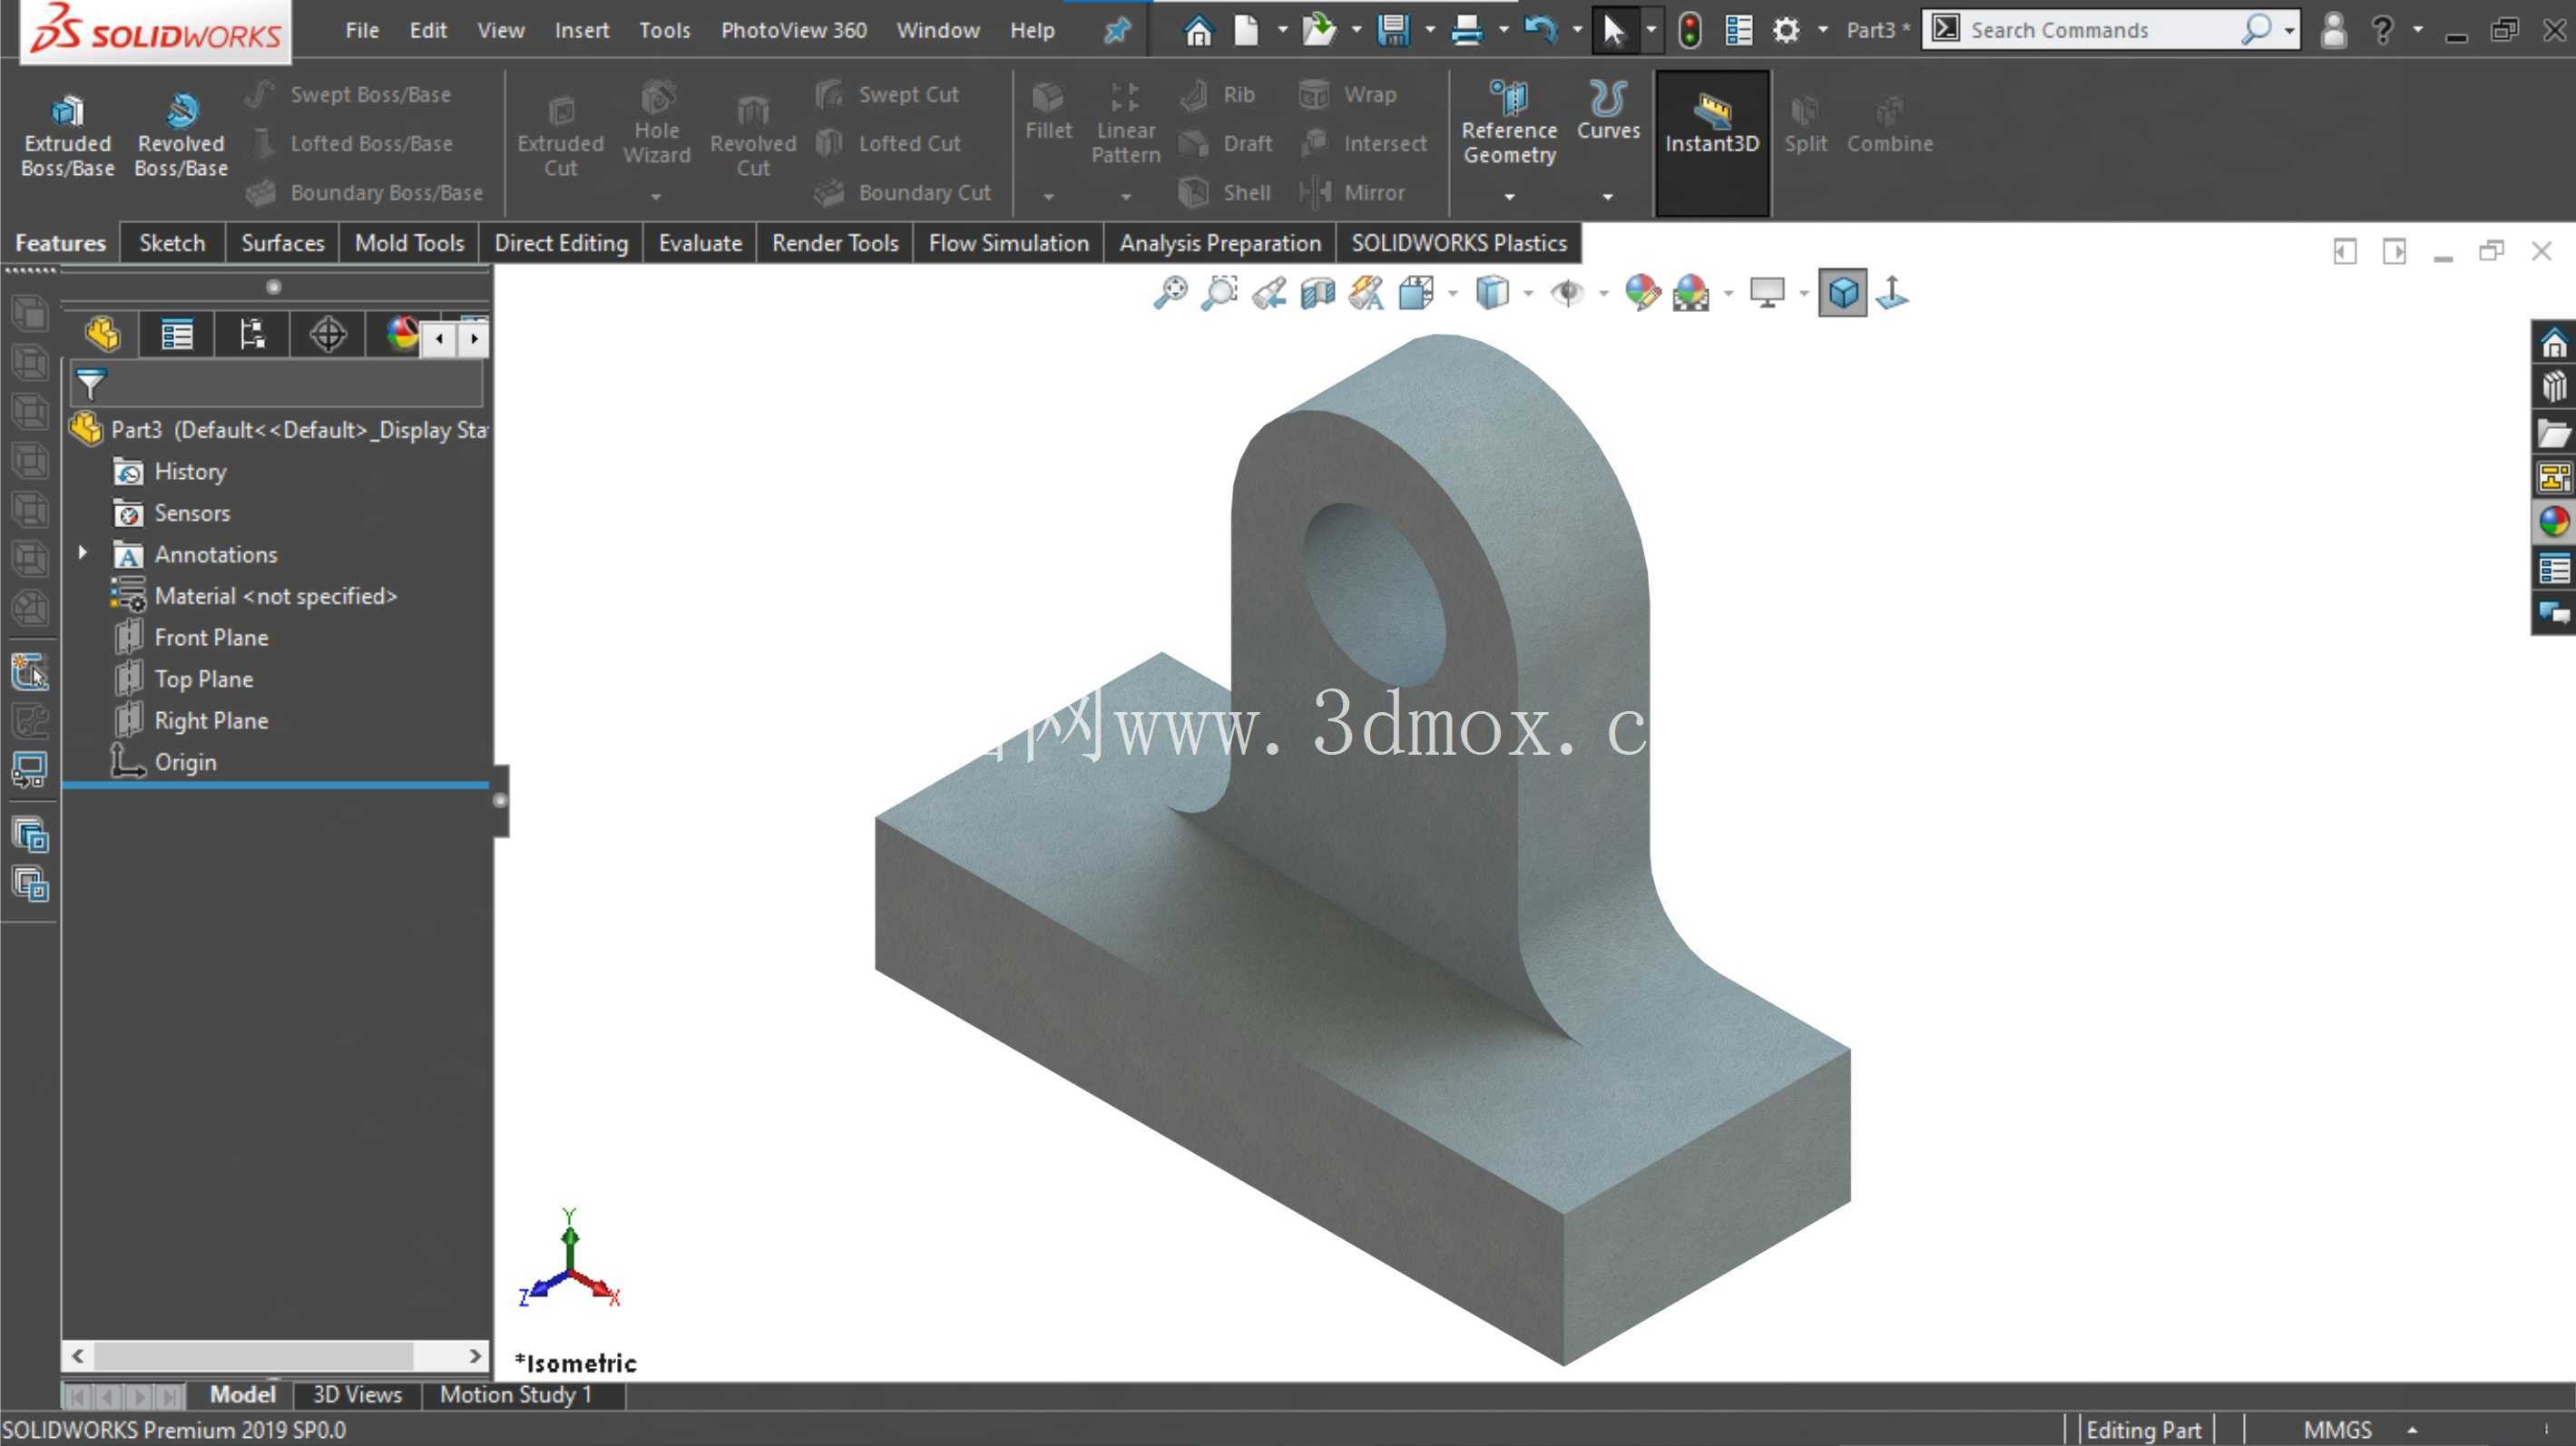This screenshot has height=1446, width=2576.
Task: Open File Properties icon
Action: coord(1738,30)
